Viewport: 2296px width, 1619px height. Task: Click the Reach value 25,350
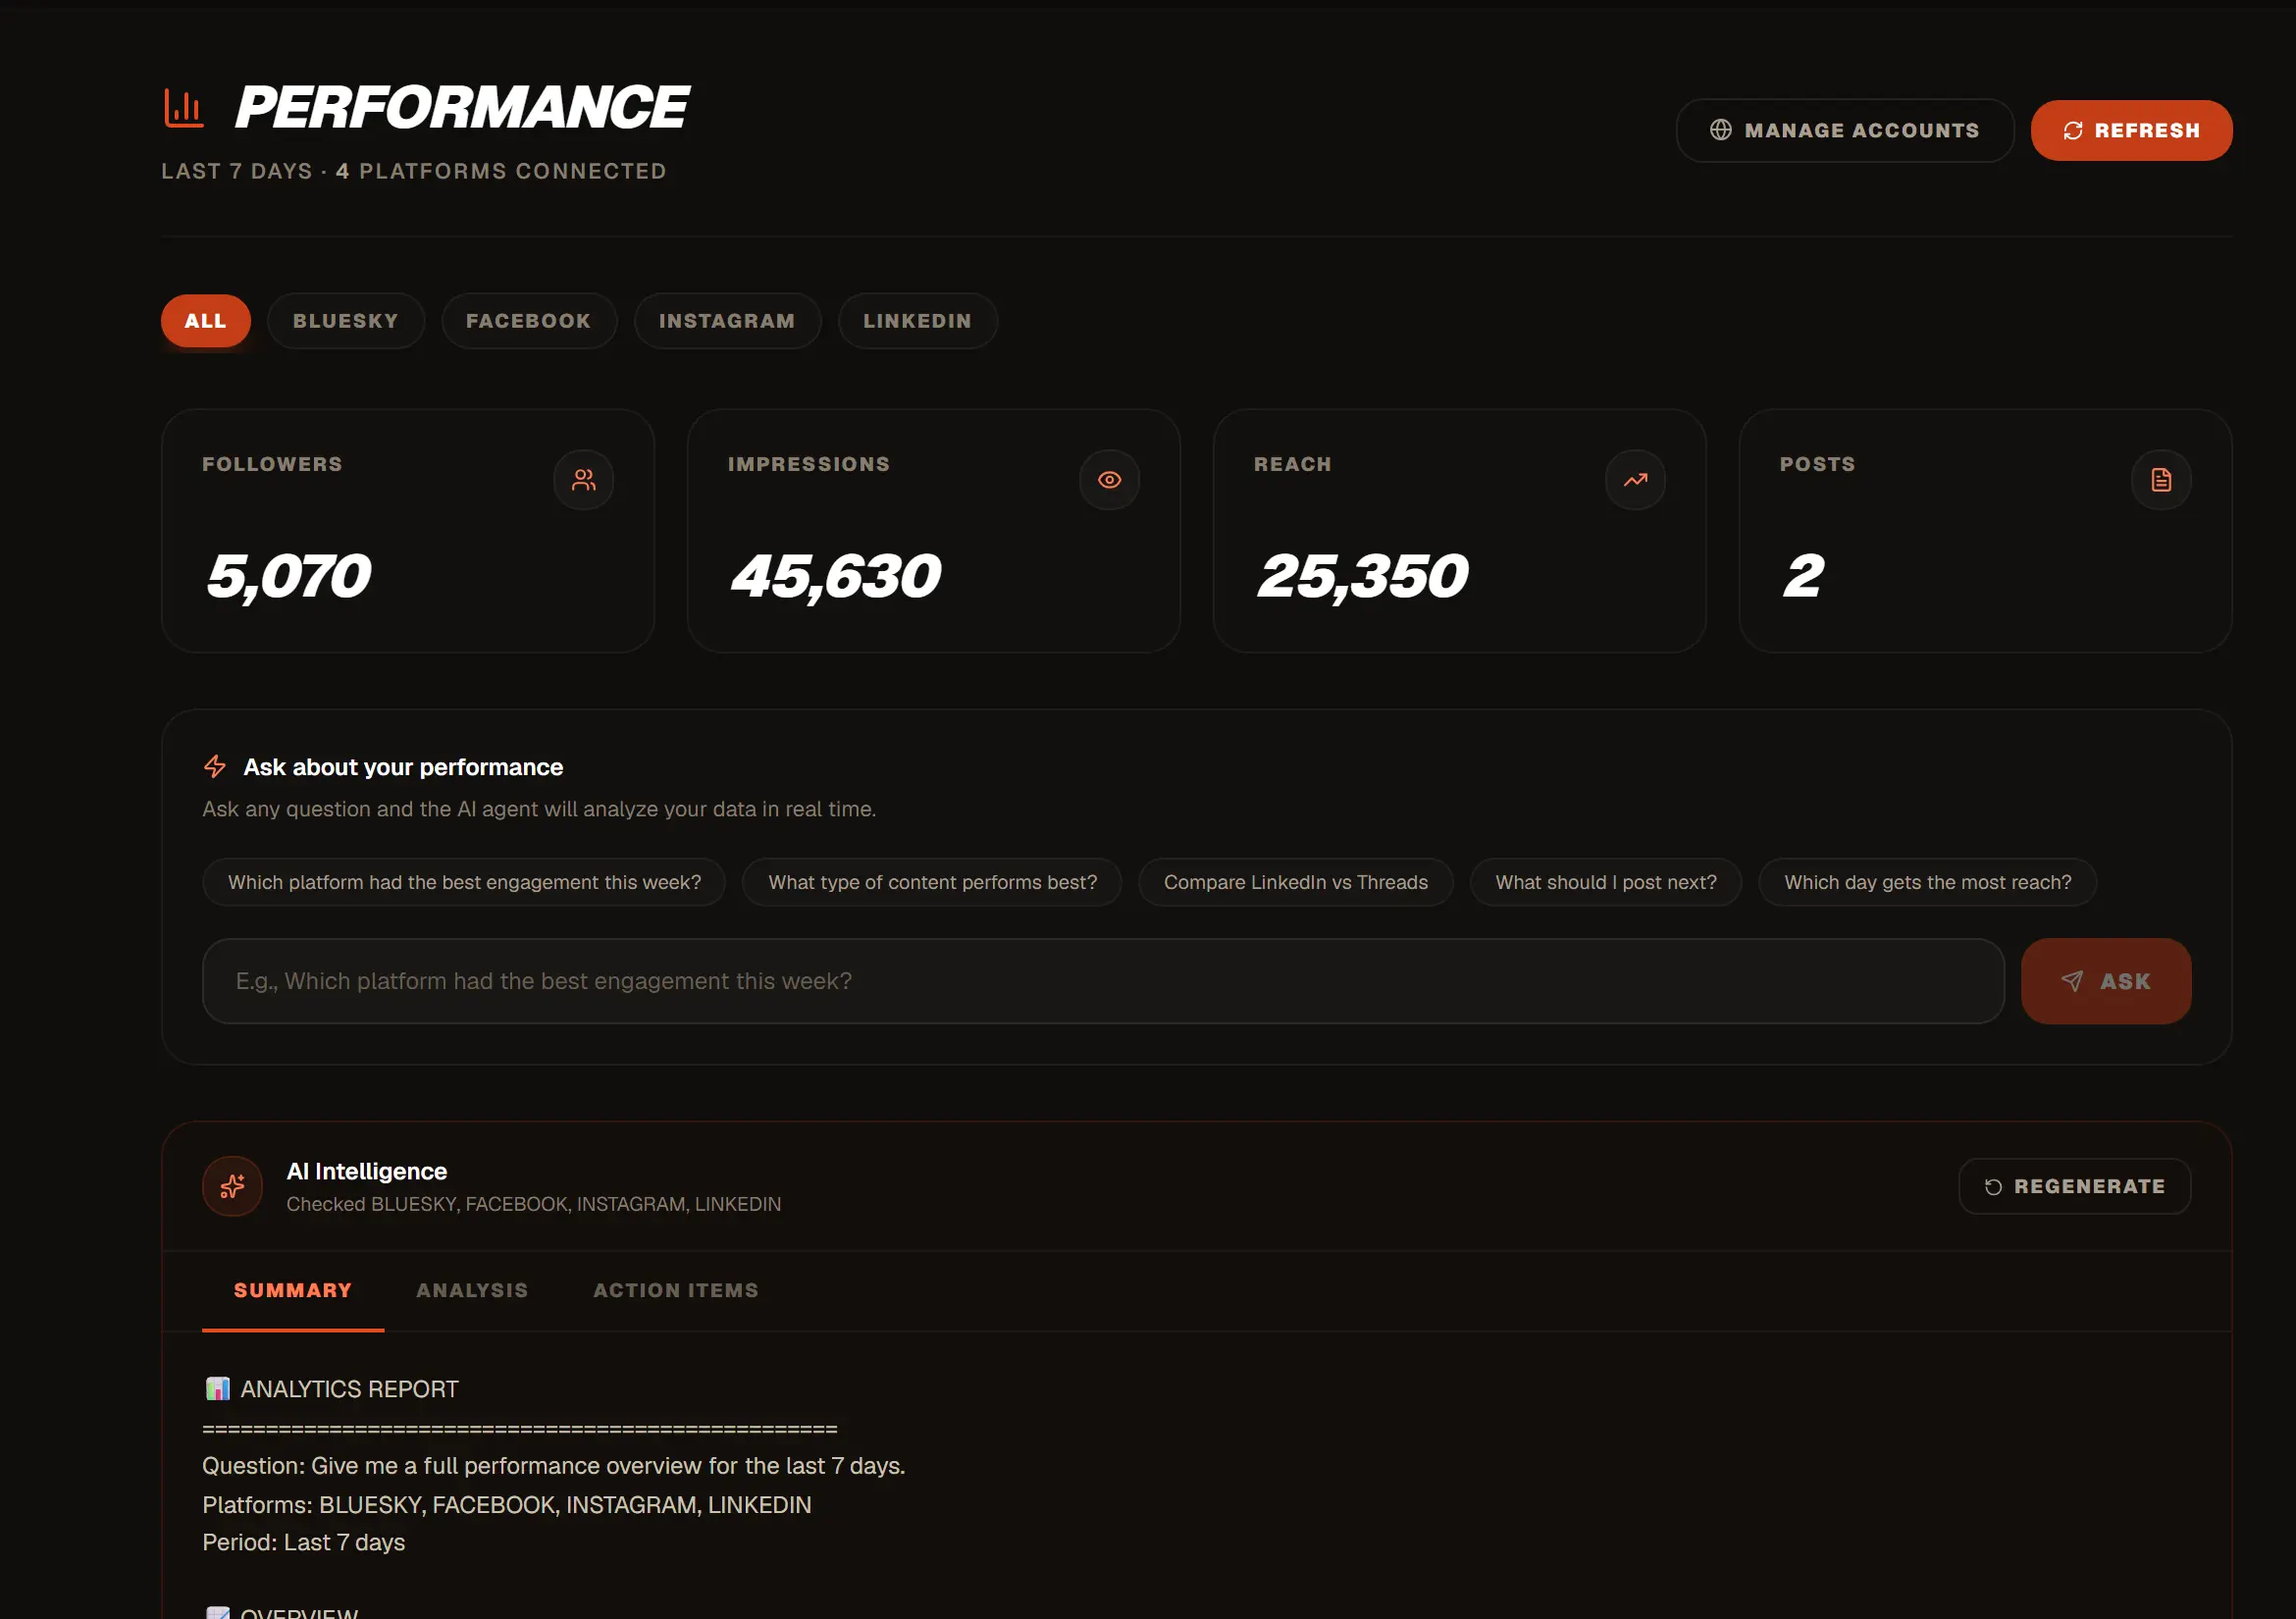(1362, 578)
